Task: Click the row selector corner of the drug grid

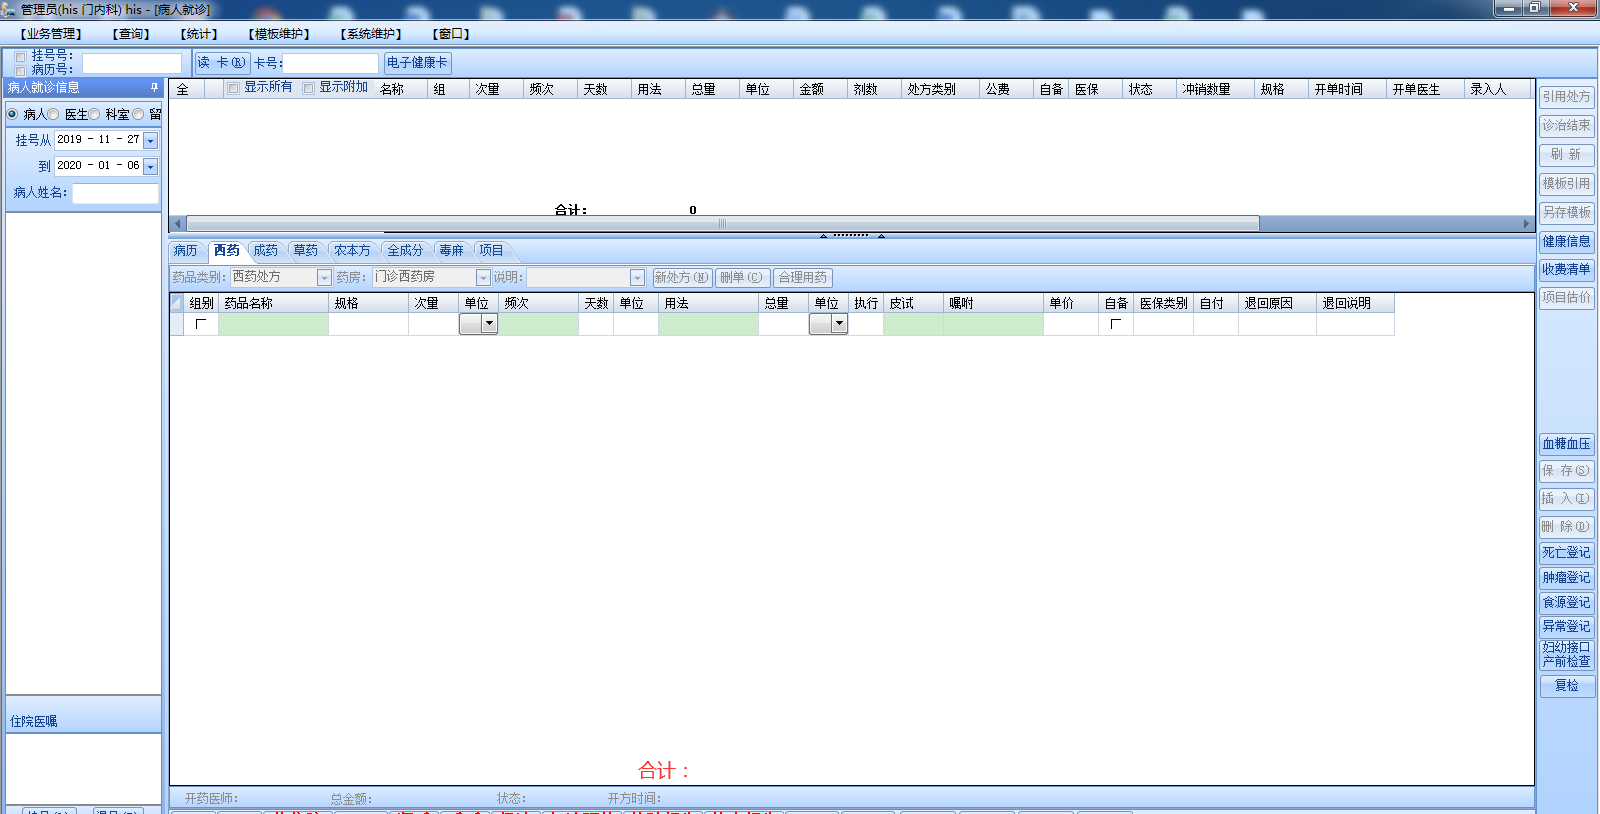Action: (x=177, y=303)
